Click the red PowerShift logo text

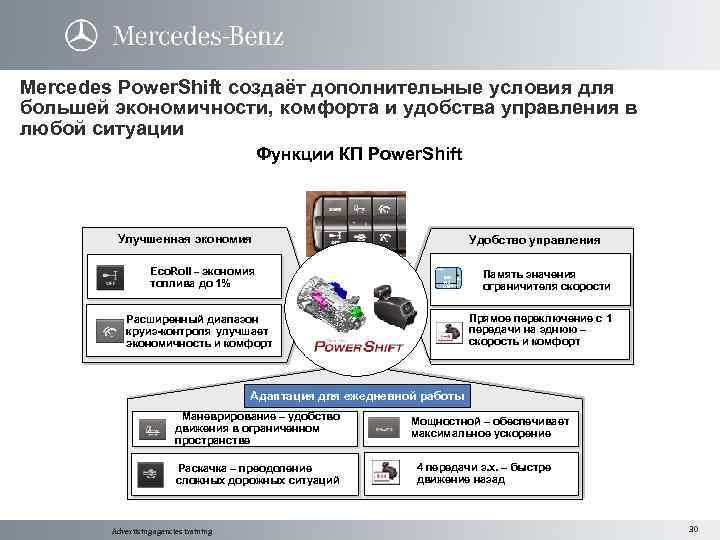pos(359,346)
